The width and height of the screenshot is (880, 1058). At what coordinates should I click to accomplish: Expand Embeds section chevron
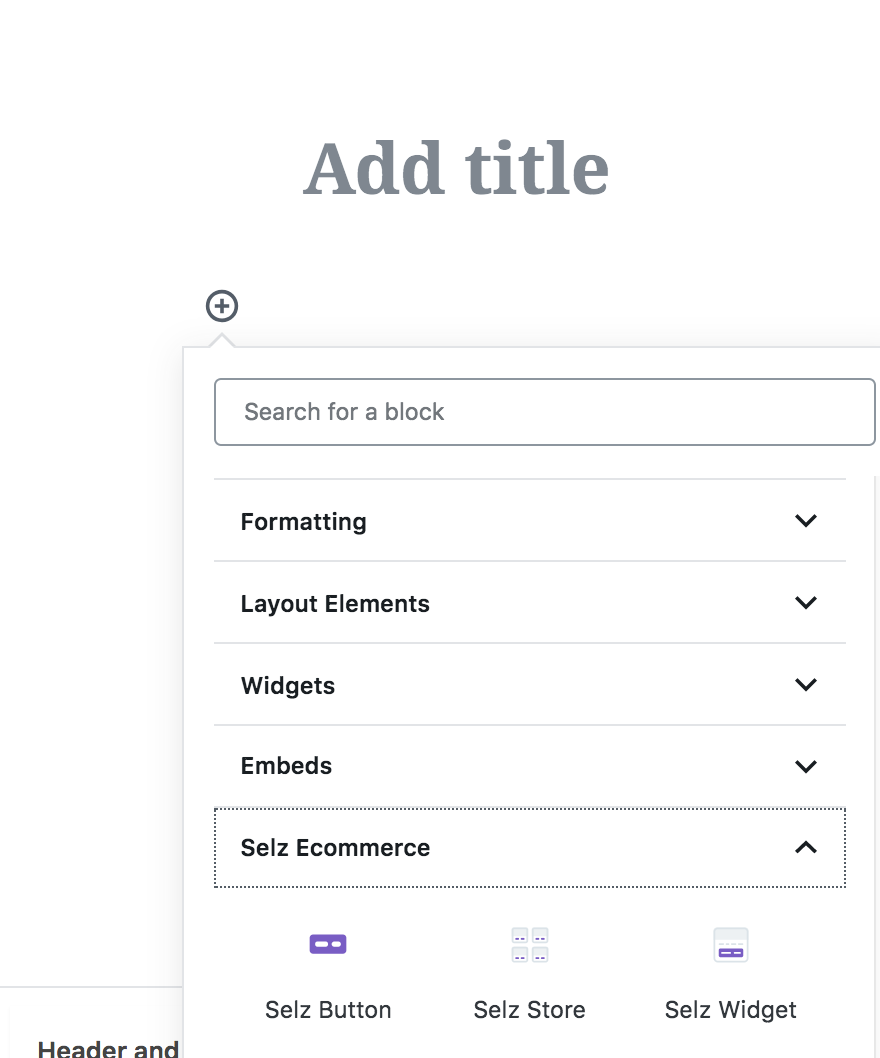point(806,767)
